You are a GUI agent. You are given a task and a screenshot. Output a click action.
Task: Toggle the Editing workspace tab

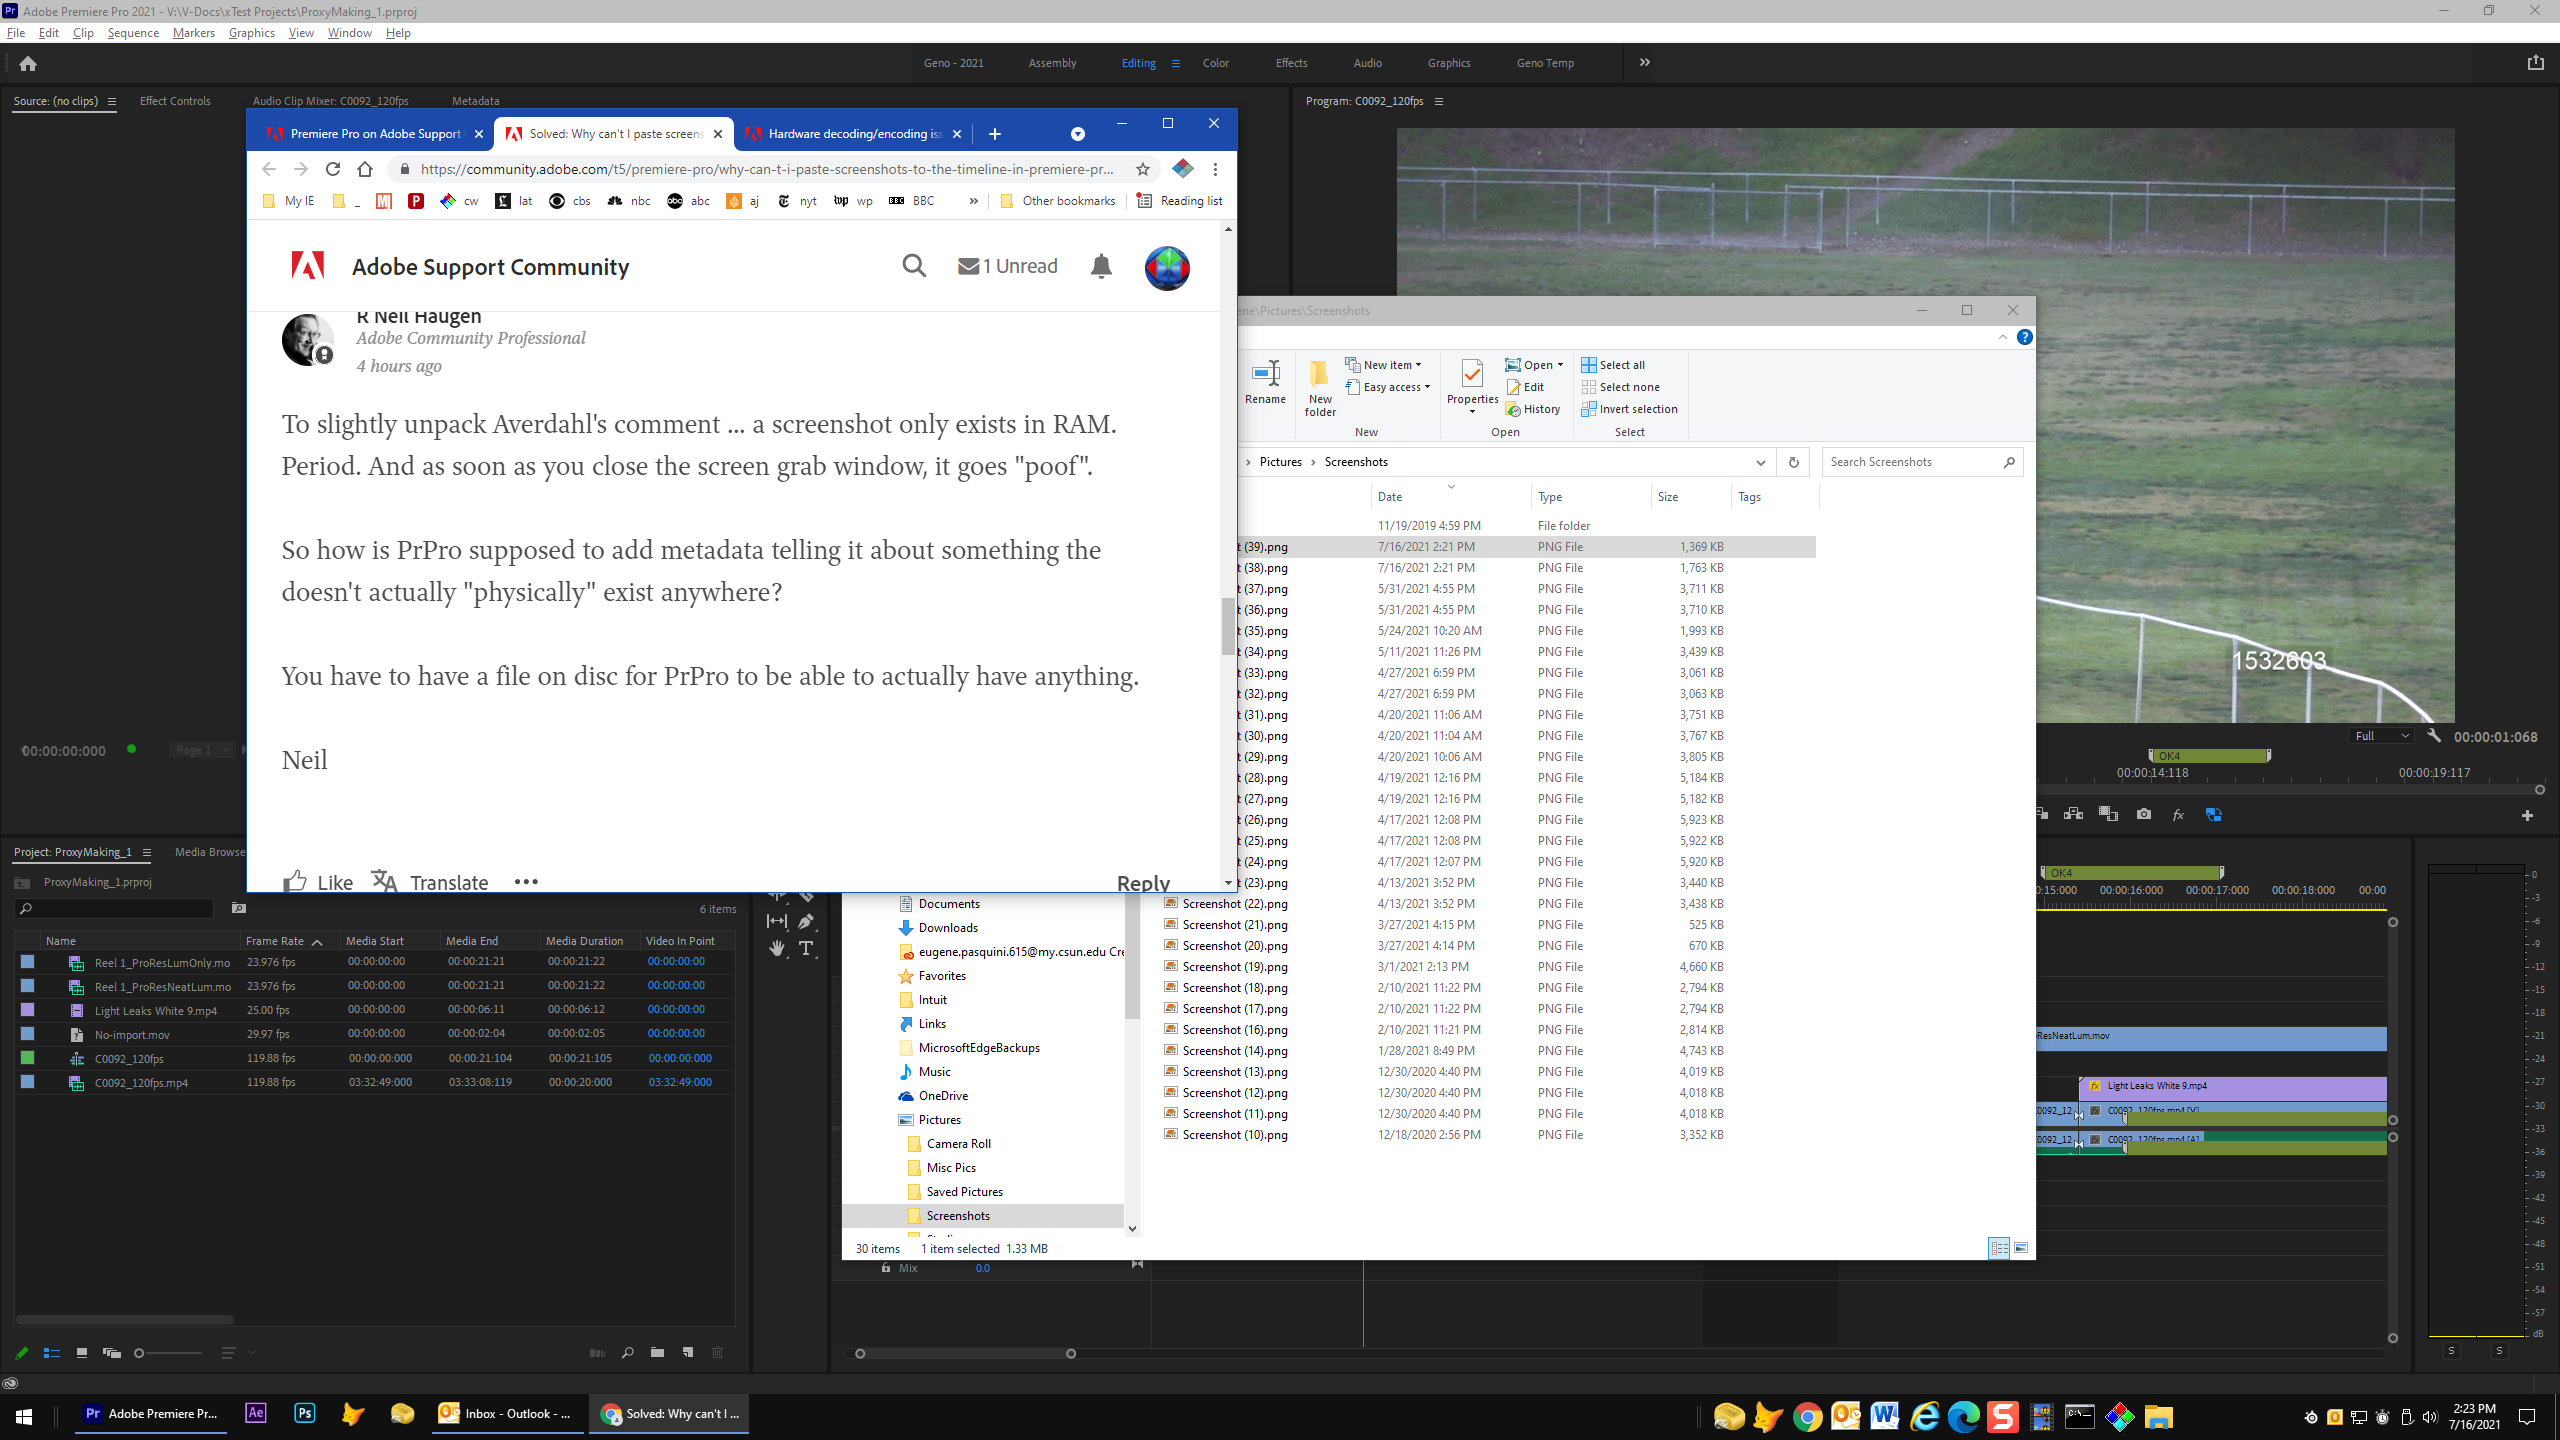click(1139, 62)
